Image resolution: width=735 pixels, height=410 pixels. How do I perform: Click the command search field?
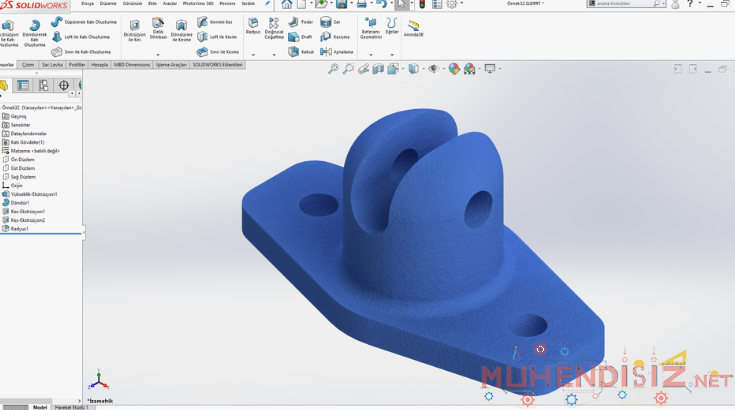[620, 5]
